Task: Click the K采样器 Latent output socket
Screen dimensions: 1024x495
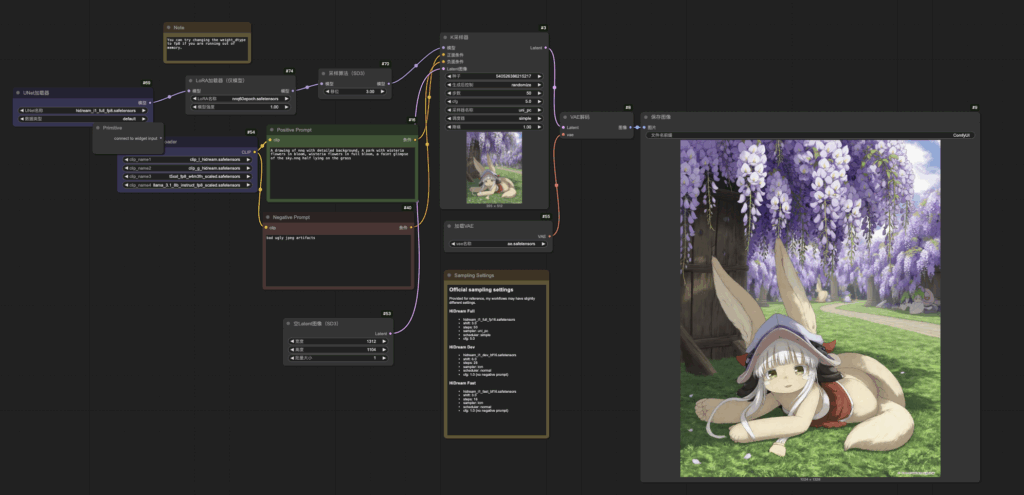Action: click(x=545, y=48)
